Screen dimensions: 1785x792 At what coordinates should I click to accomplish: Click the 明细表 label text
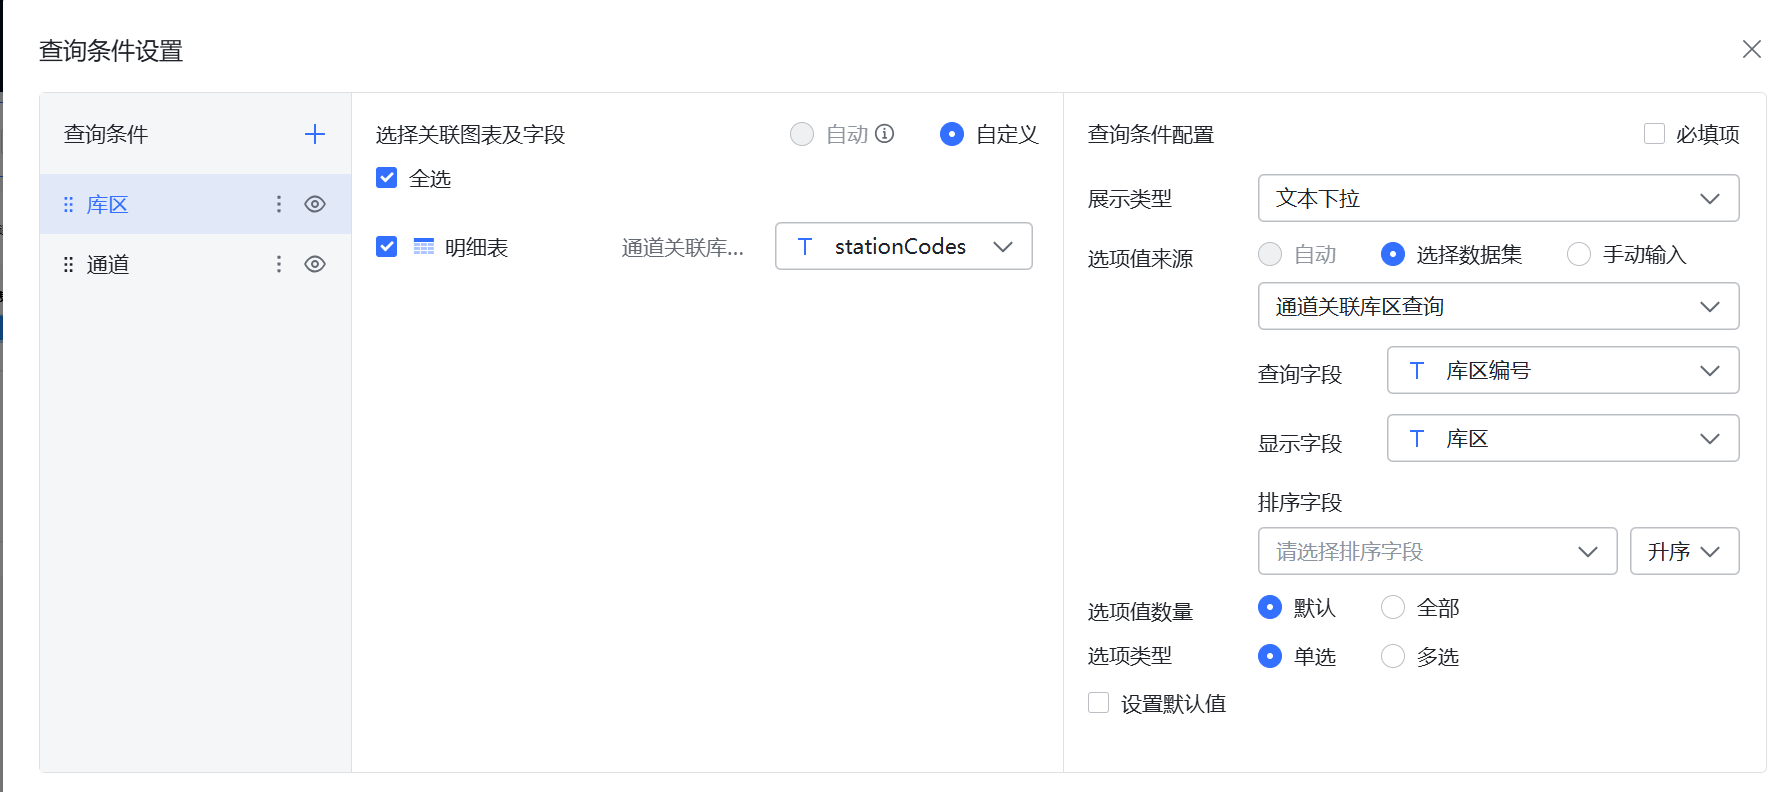coord(477,247)
